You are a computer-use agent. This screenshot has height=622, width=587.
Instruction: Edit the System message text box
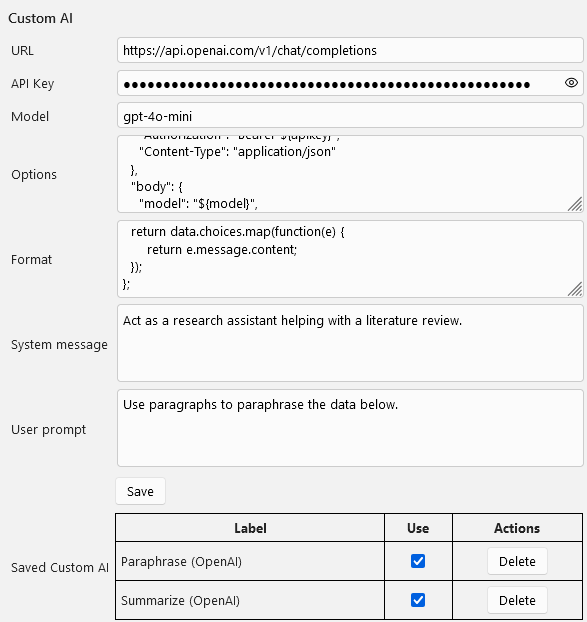350,343
